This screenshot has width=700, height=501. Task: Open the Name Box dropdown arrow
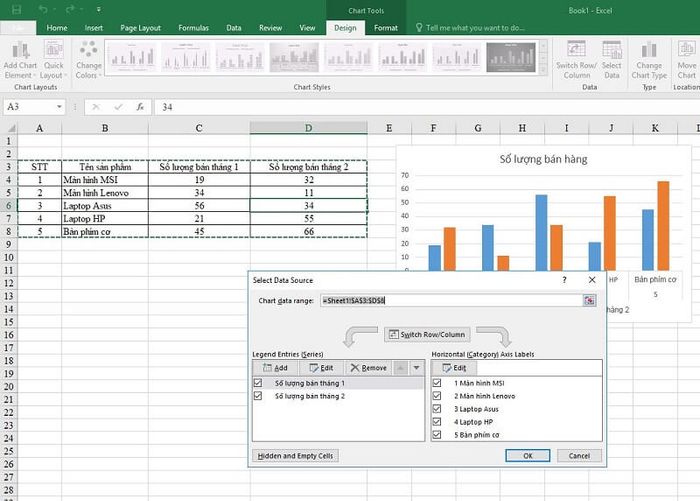coord(59,107)
